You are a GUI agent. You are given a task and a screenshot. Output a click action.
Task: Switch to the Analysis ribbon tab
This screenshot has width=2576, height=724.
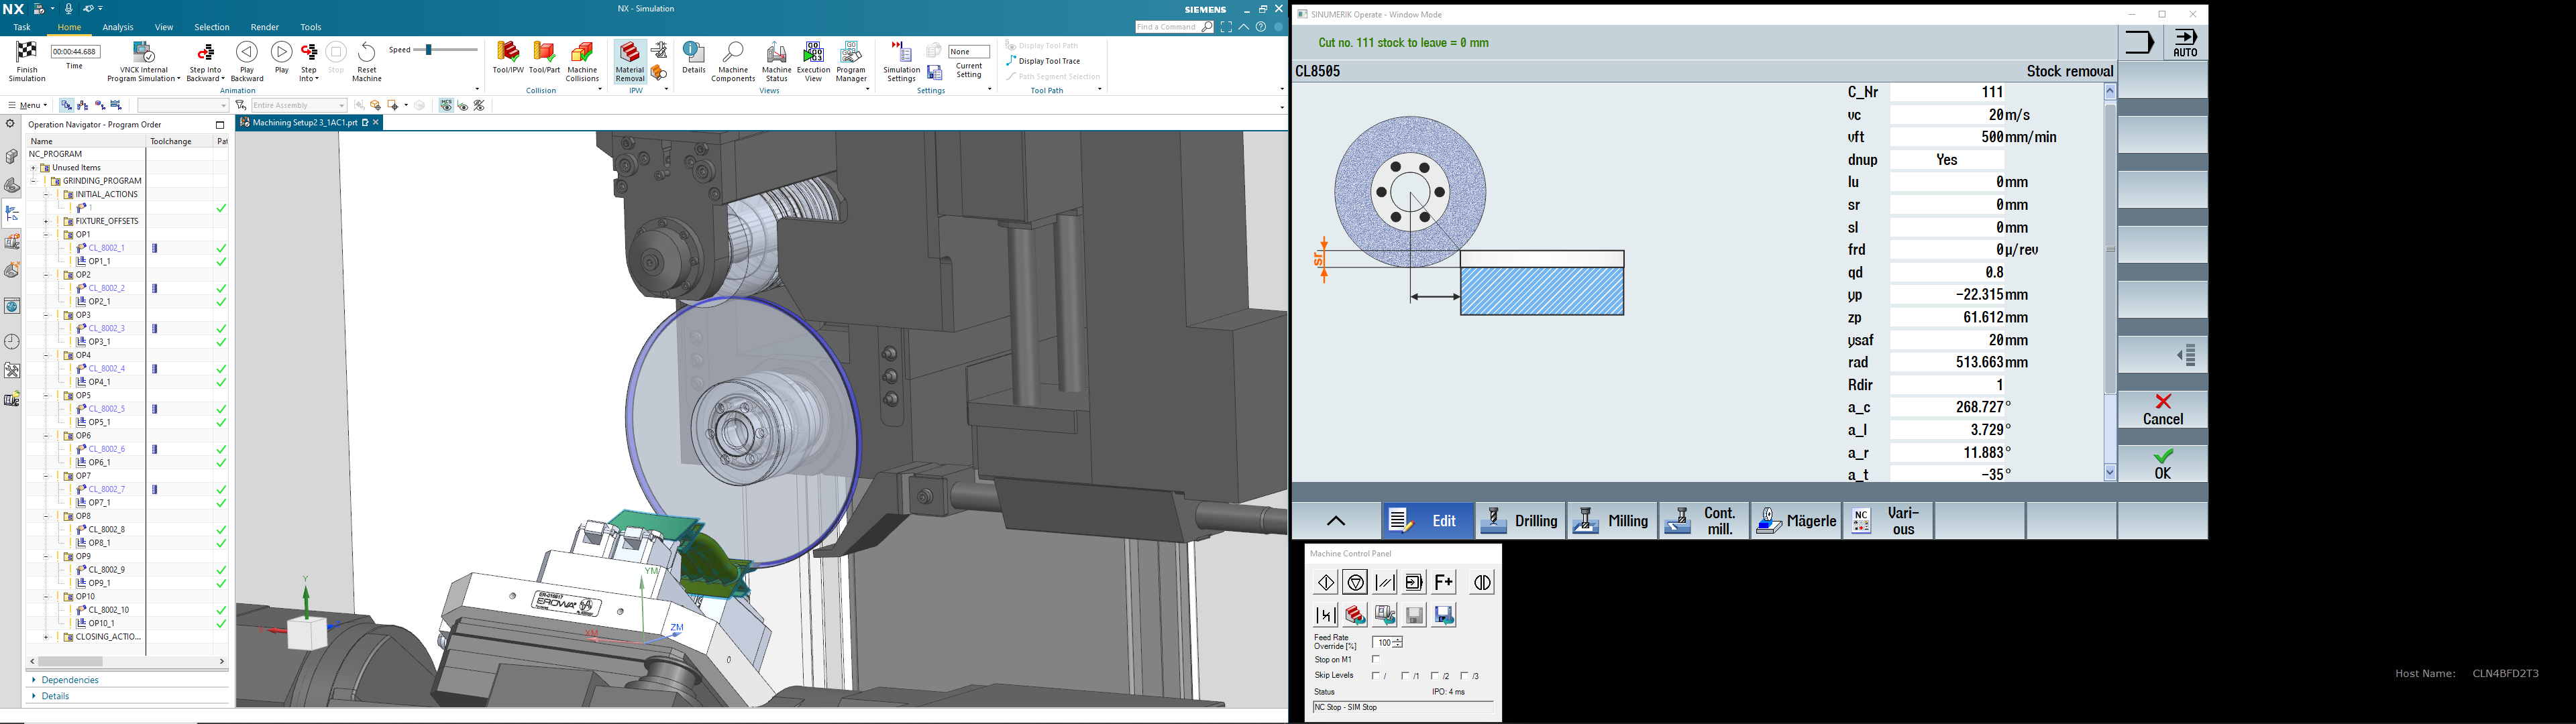click(x=118, y=27)
